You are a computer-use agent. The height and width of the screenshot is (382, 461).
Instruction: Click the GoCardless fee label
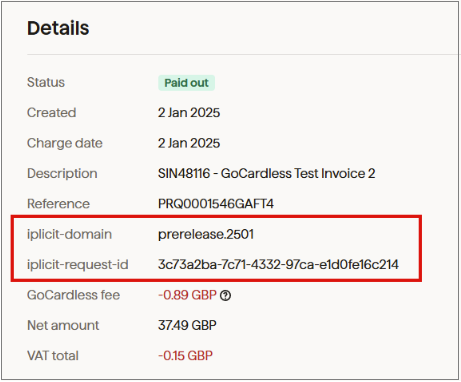pyautogui.click(x=73, y=295)
